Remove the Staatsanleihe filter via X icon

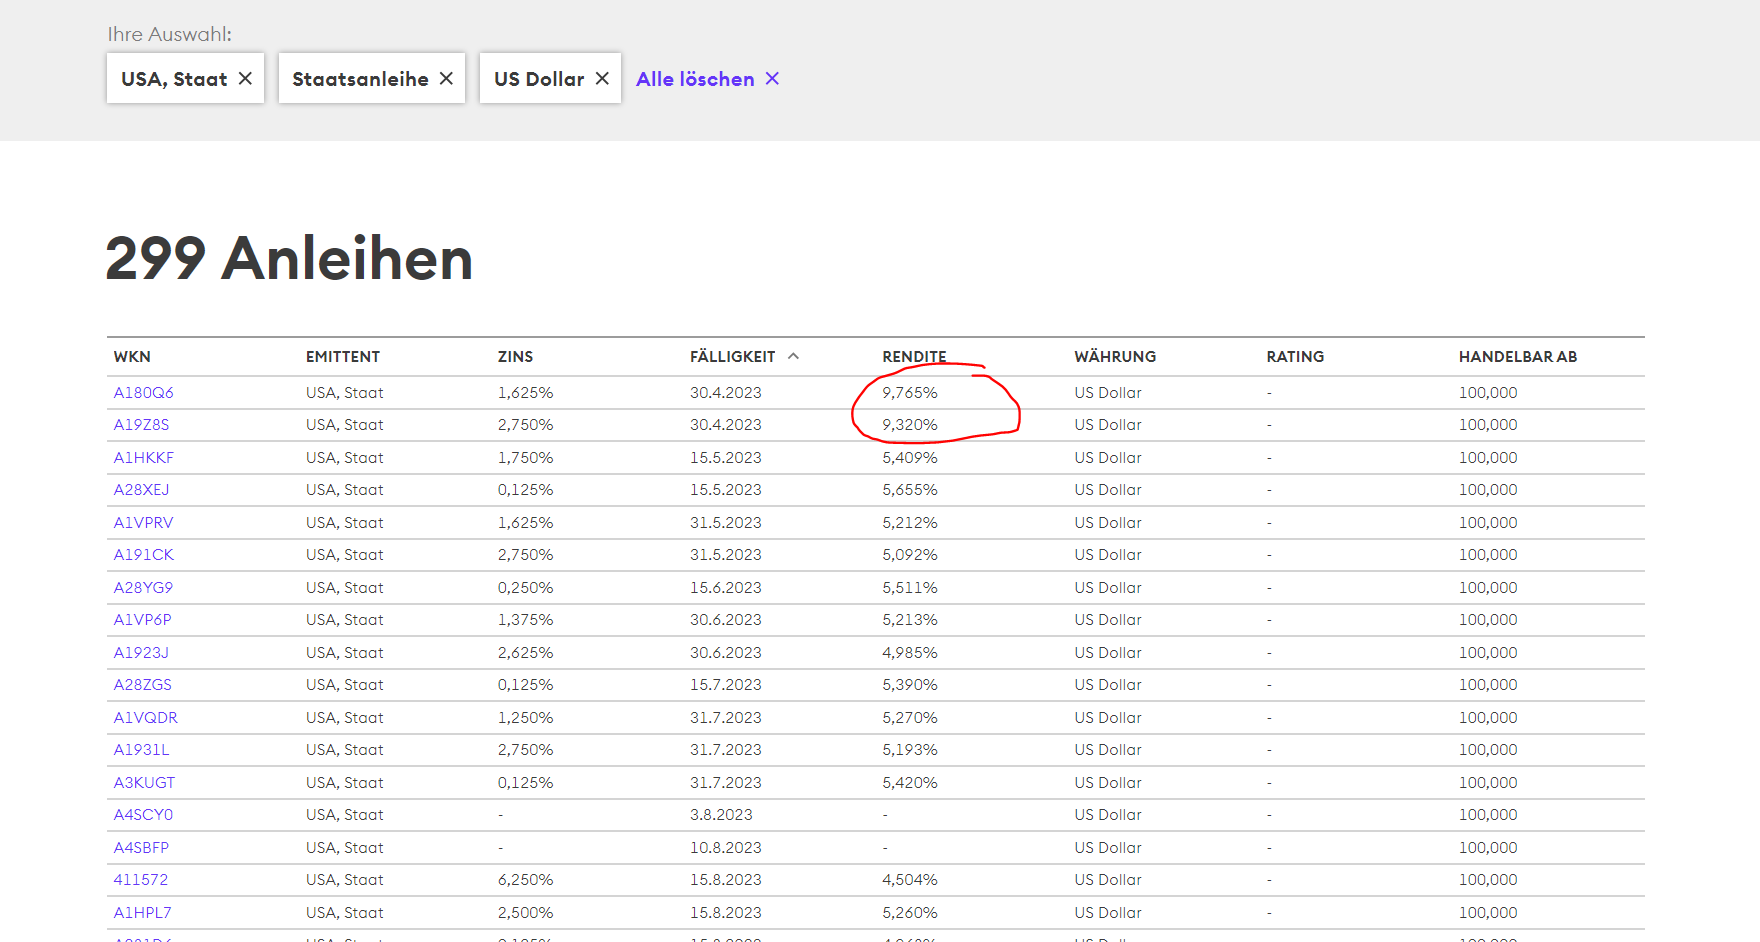(446, 78)
